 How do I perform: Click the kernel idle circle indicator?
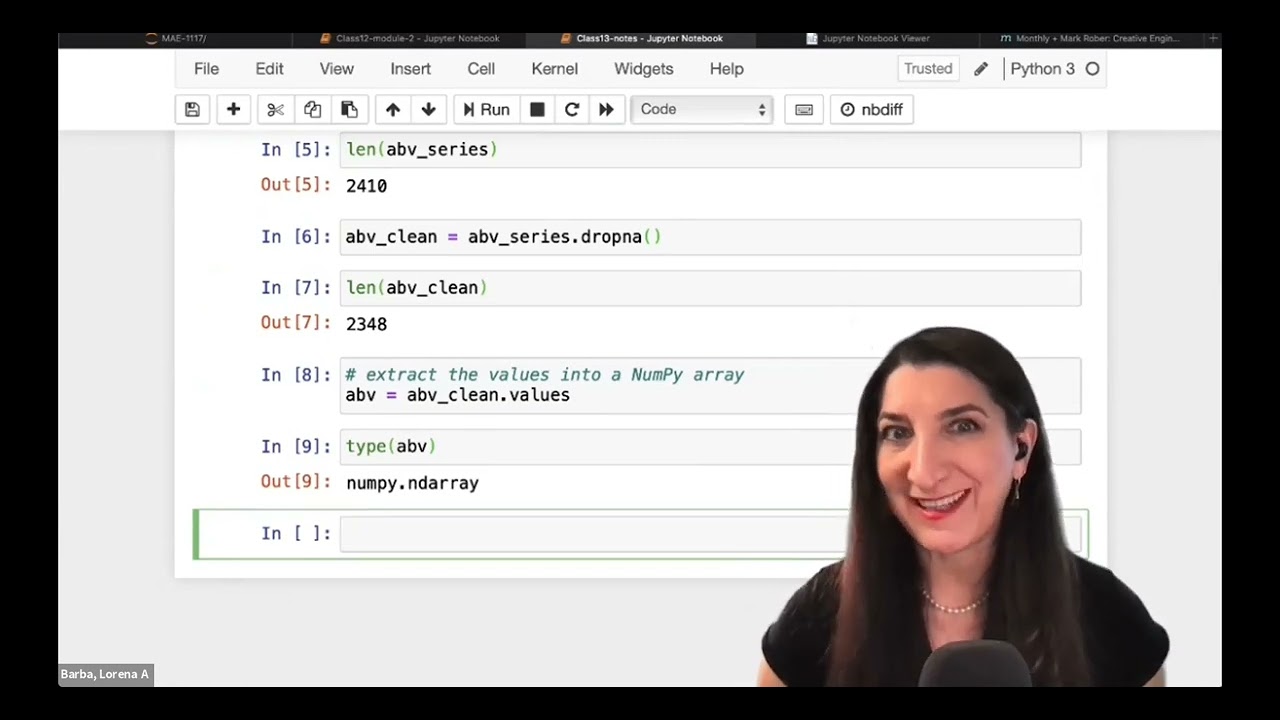point(1092,69)
